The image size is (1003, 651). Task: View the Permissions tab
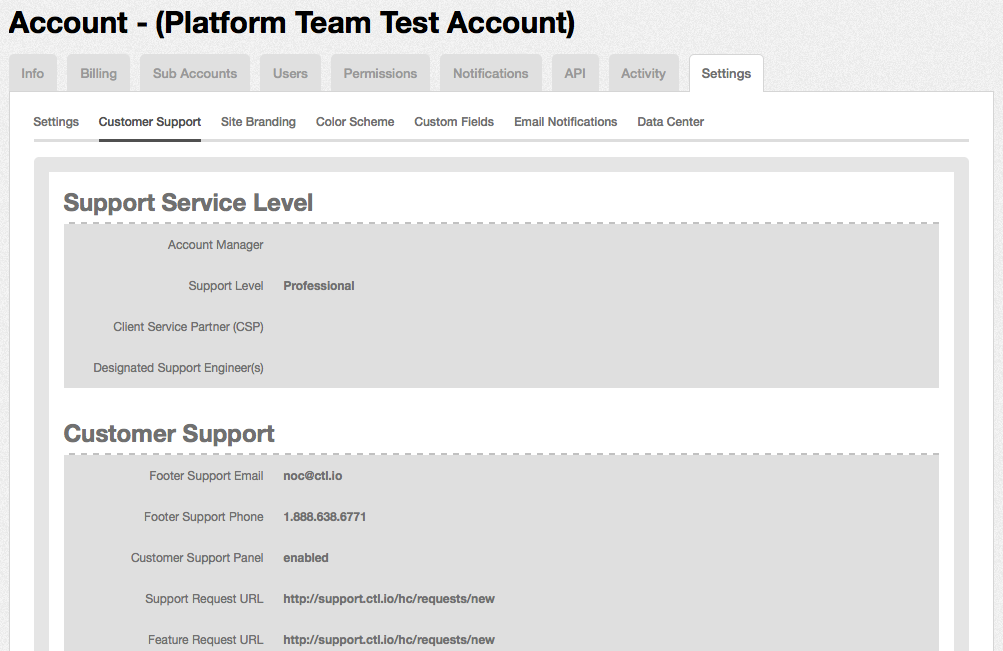point(380,72)
